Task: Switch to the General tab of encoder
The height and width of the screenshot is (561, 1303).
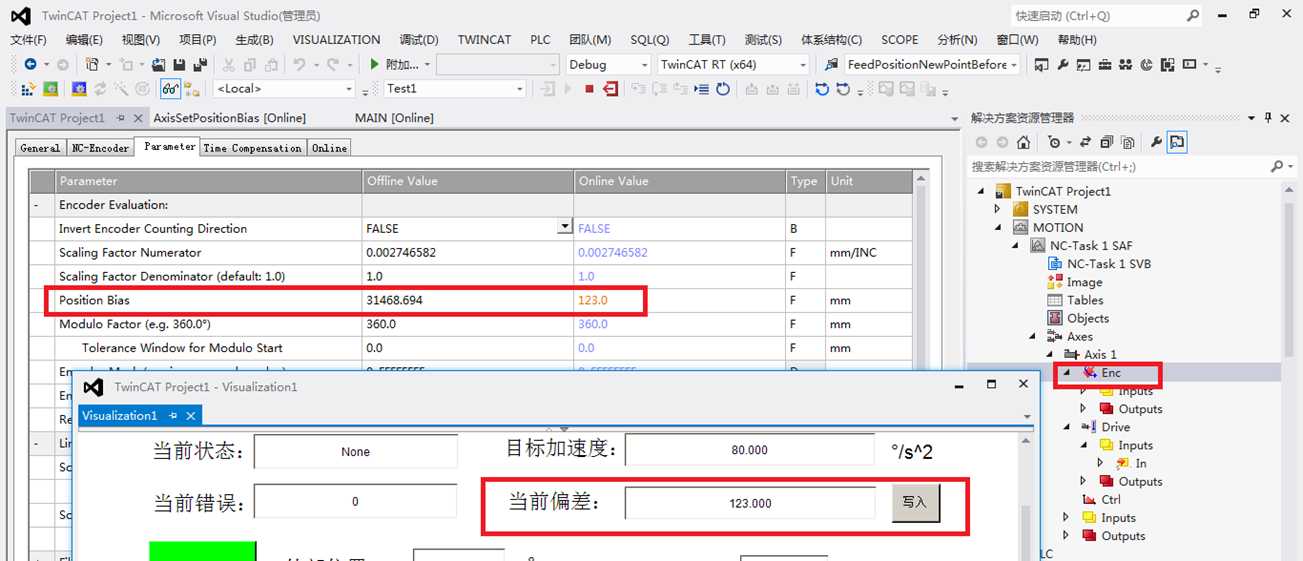Action: 40,148
